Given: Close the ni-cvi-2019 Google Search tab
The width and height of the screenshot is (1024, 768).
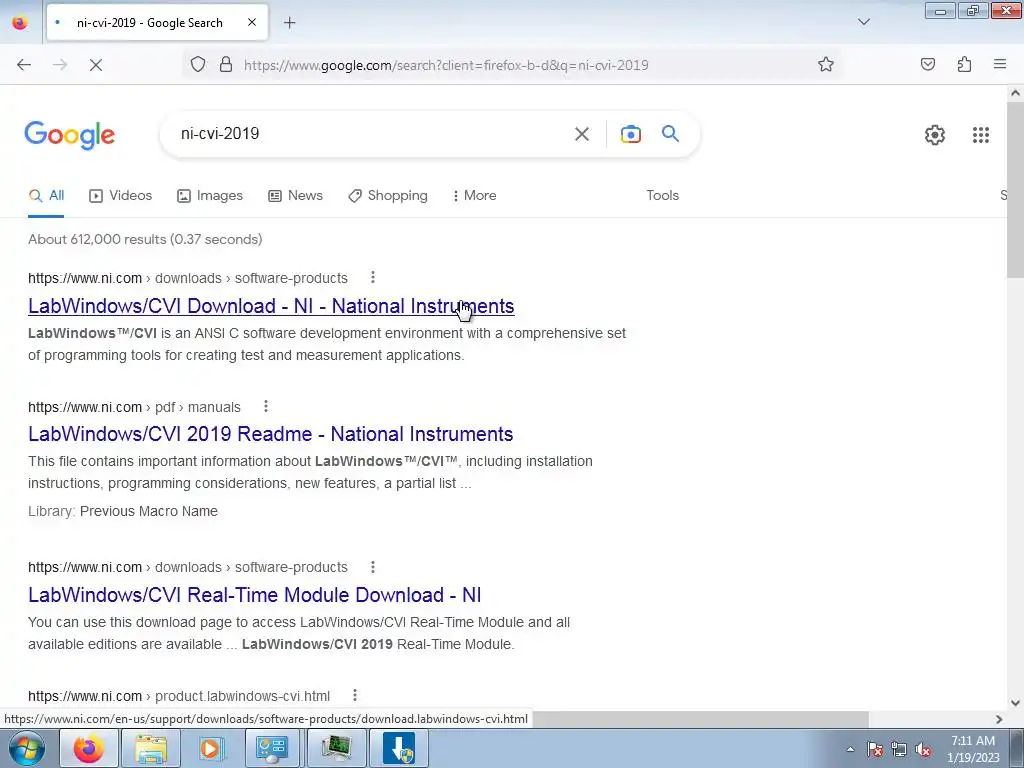Looking at the screenshot, I should [x=252, y=22].
